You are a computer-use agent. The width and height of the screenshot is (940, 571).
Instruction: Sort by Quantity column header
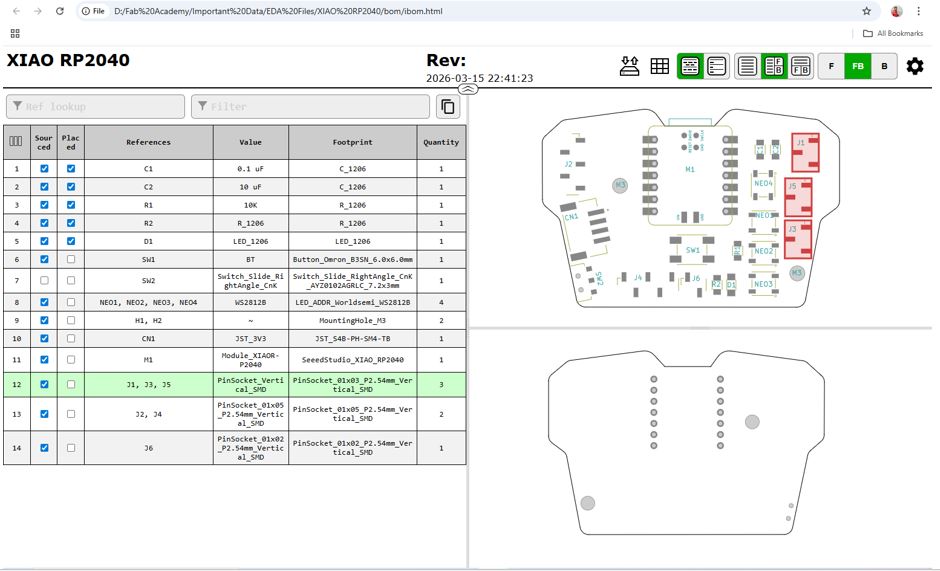click(x=441, y=142)
